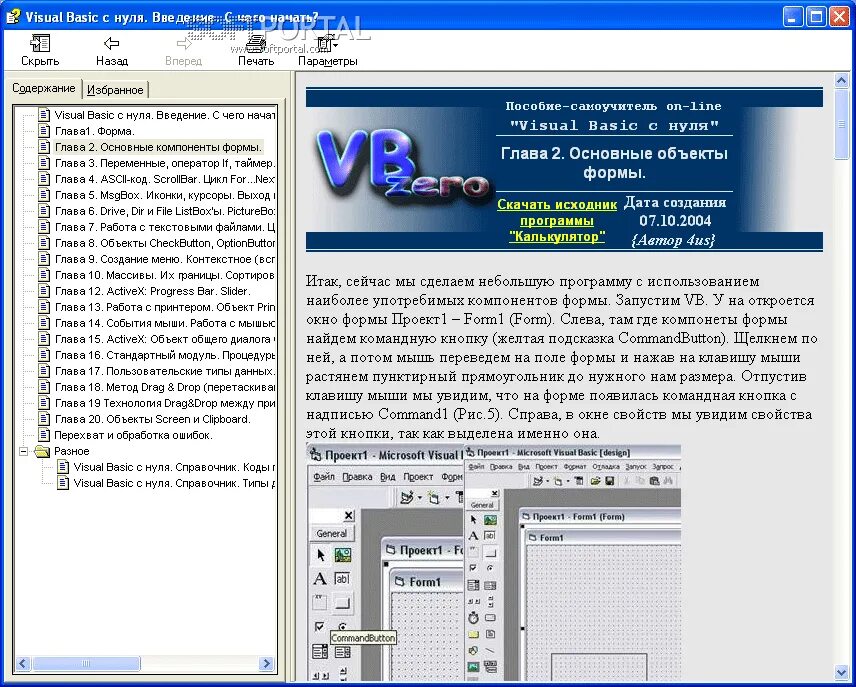This screenshot has width=856, height=687.
Task: Switch to the Содержание tab
Action: [44, 88]
